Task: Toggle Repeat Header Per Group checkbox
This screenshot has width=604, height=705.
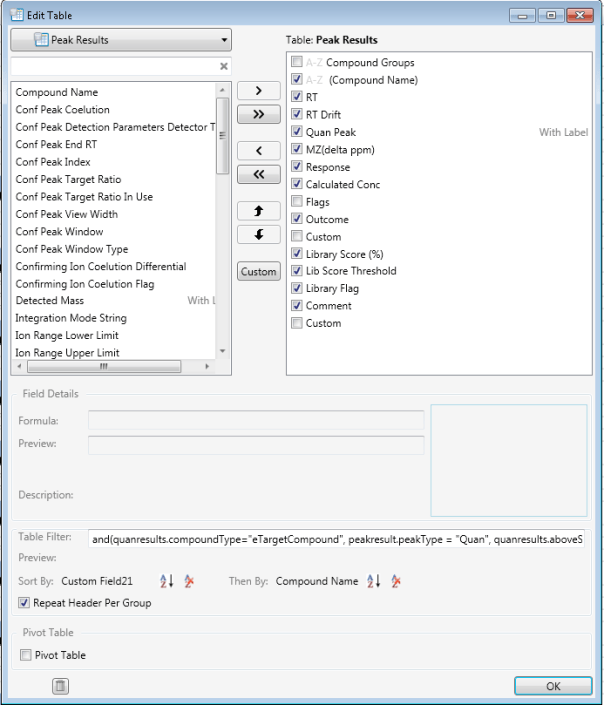Action: tap(24, 602)
